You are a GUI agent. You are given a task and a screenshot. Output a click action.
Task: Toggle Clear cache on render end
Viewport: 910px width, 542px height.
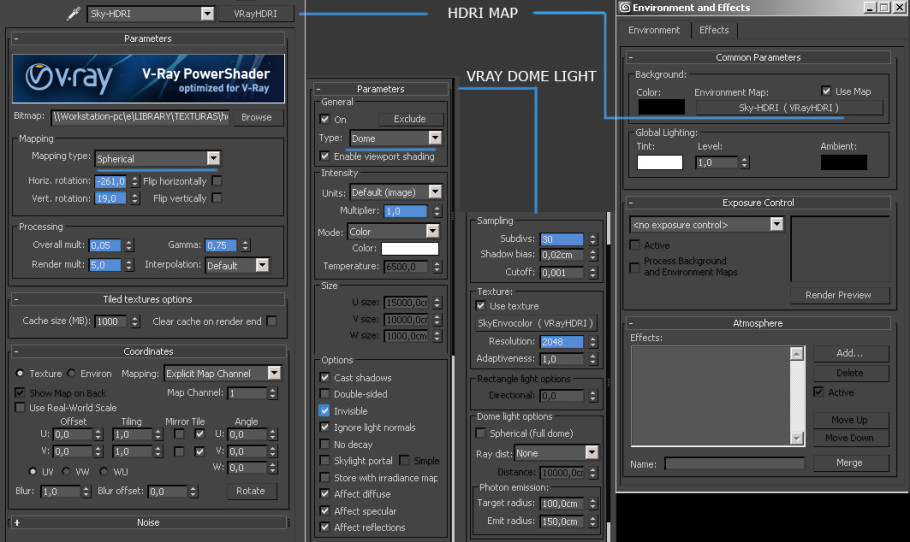[272, 321]
